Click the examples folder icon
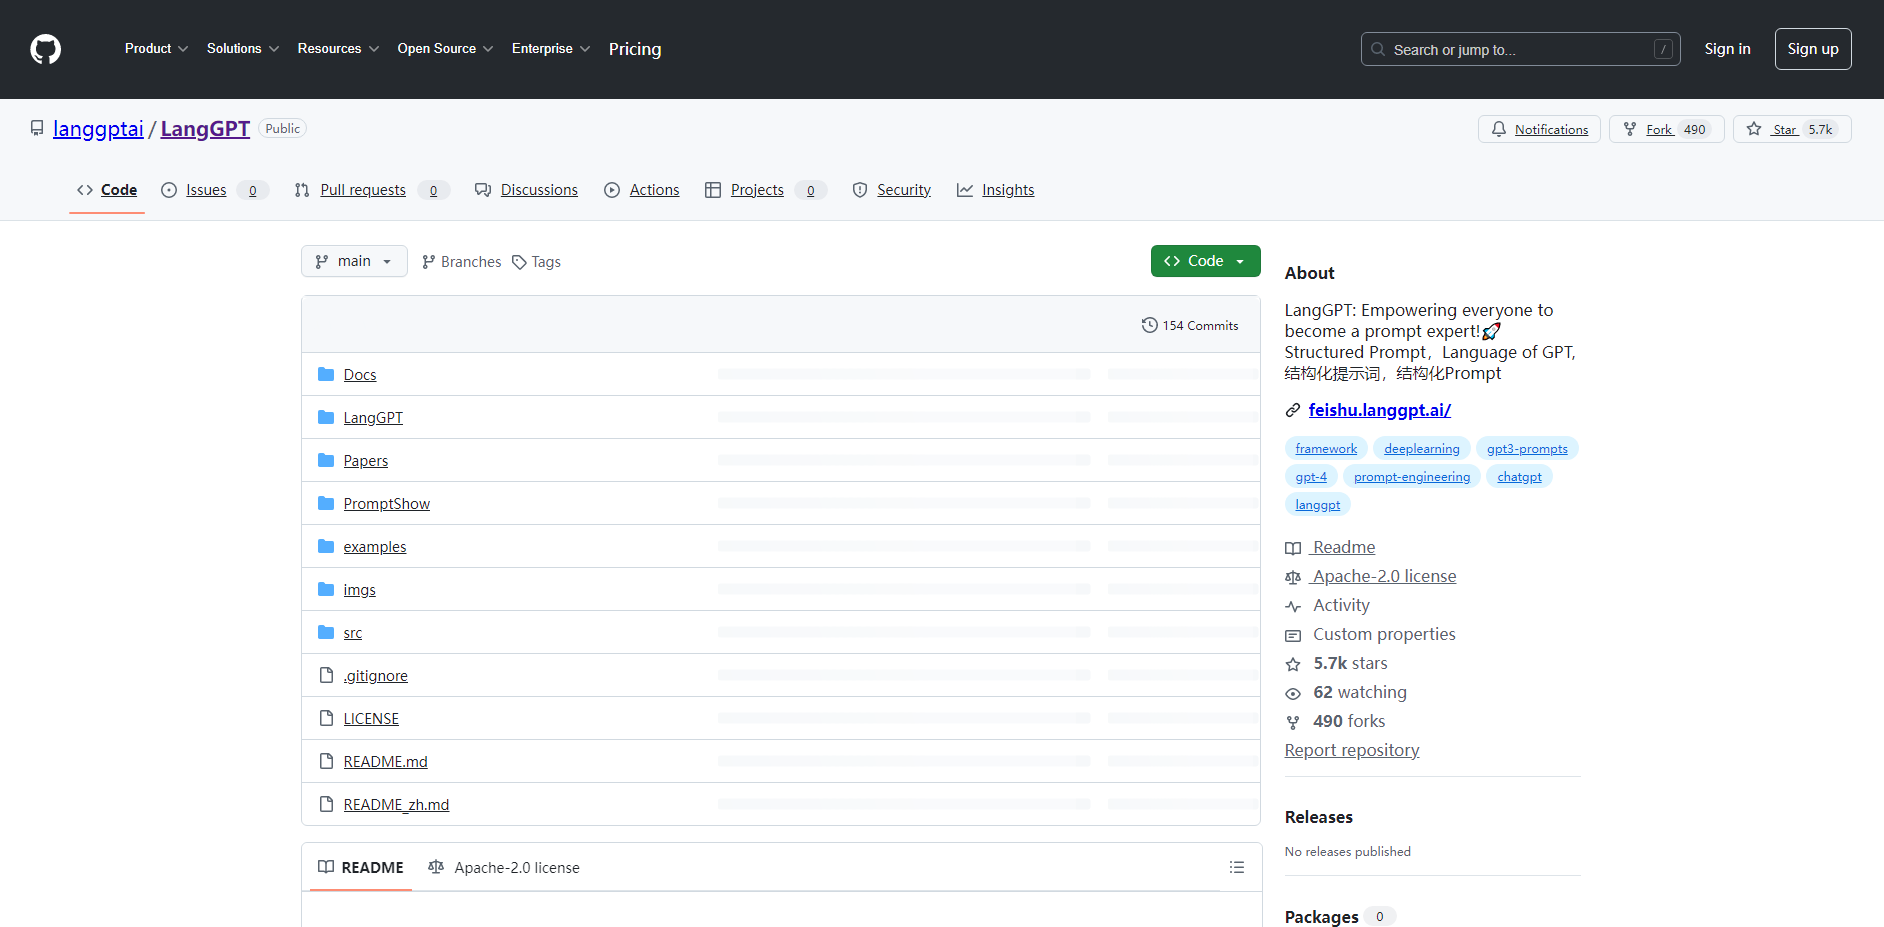Image resolution: width=1884 pixels, height=927 pixels. (x=326, y=546)
